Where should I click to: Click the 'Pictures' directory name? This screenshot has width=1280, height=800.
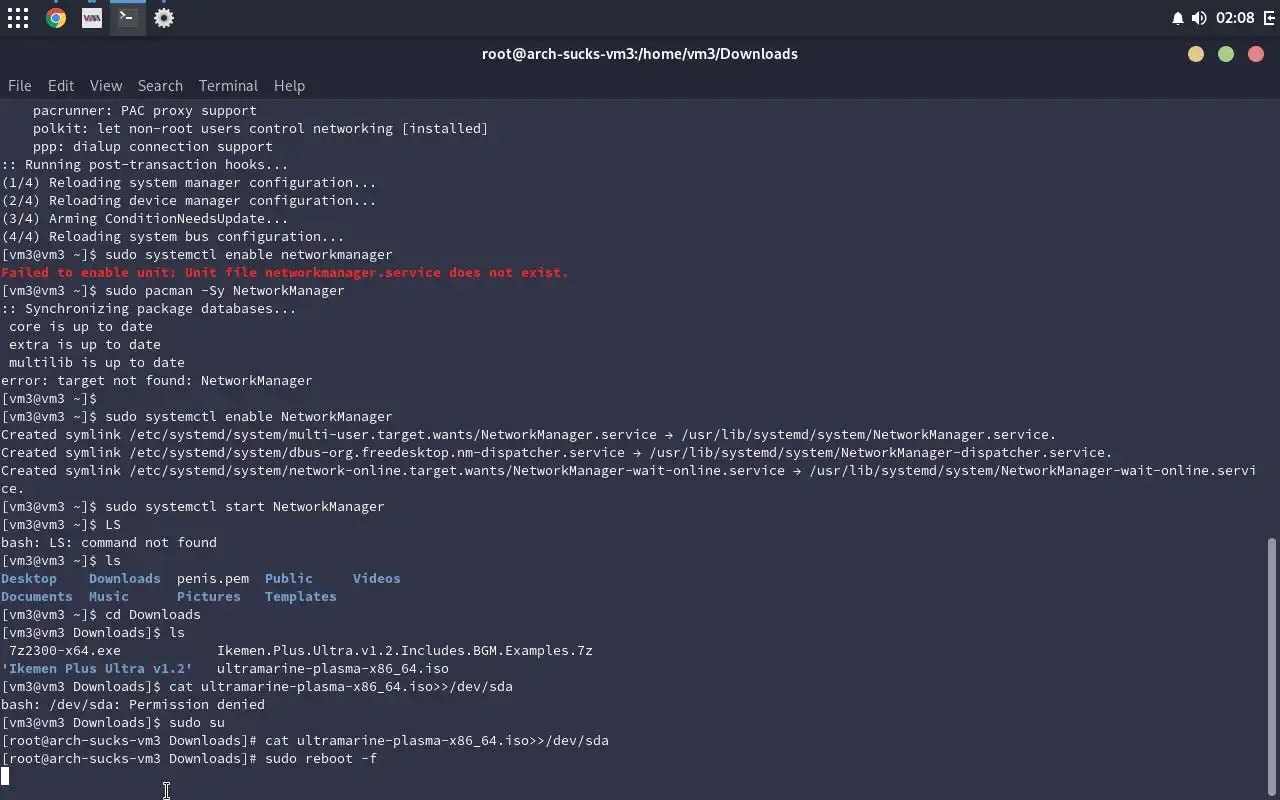coord(209,596)
